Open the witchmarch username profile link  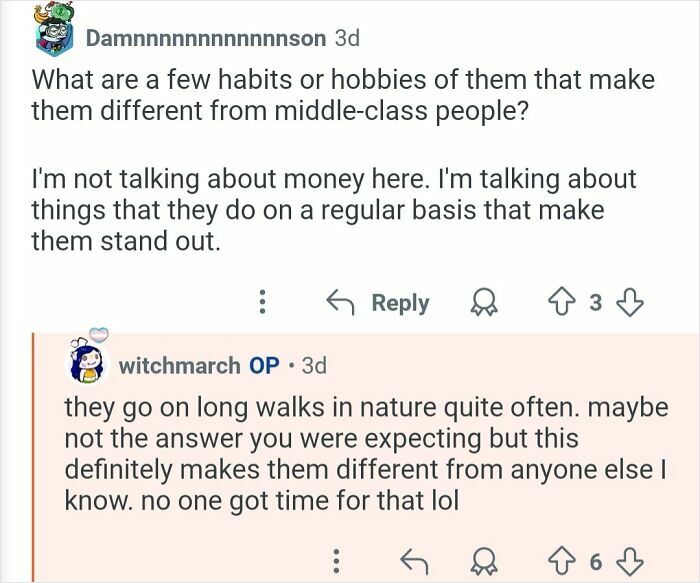tap(179, 366)
